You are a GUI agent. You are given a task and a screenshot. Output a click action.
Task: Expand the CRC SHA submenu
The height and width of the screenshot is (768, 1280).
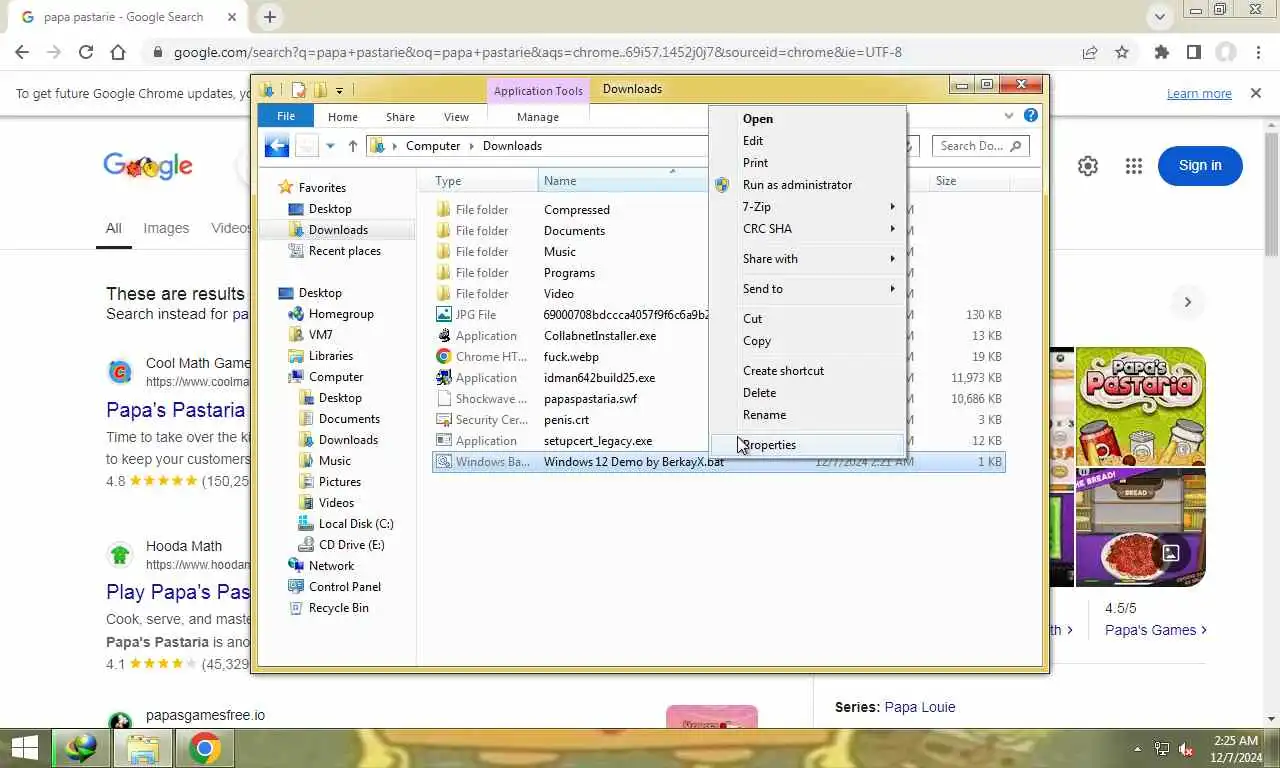(x=808, y=229)
